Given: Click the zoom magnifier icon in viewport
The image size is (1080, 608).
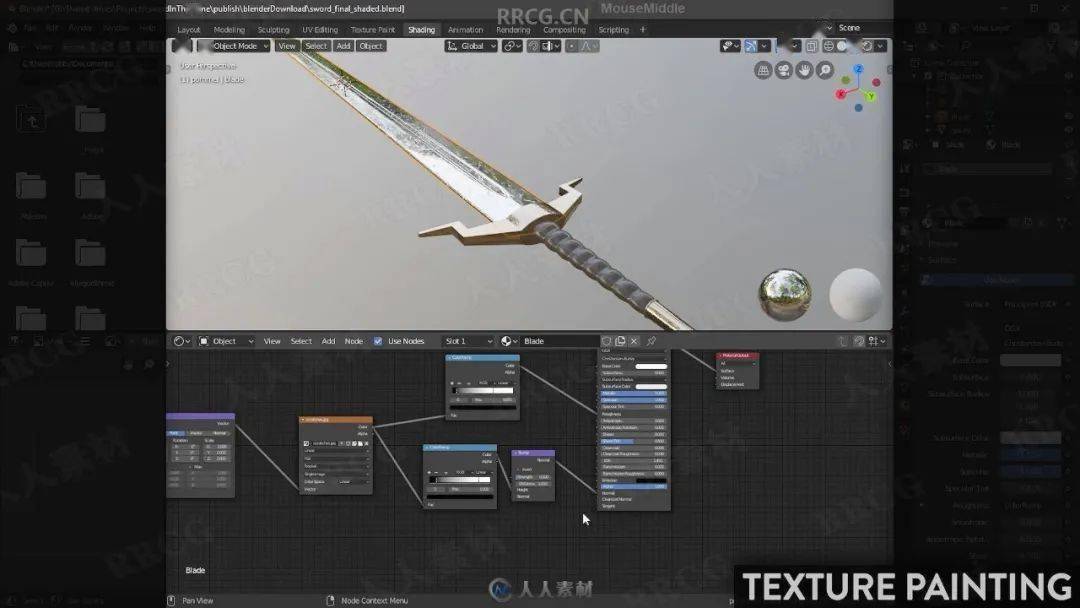Looking at the screenshot, I should pyautogui.click(x=824, y=70).
